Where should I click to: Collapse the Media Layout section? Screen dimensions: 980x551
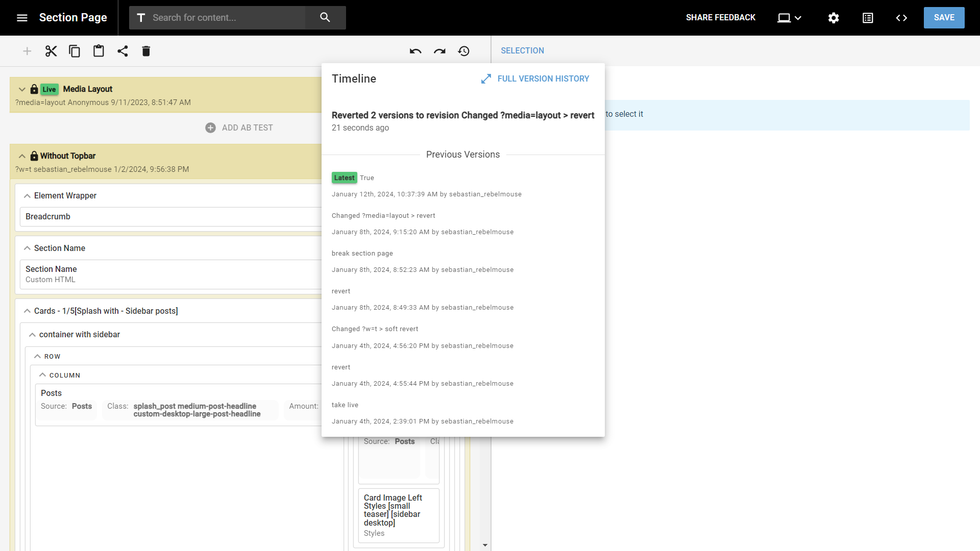point(22,89)
